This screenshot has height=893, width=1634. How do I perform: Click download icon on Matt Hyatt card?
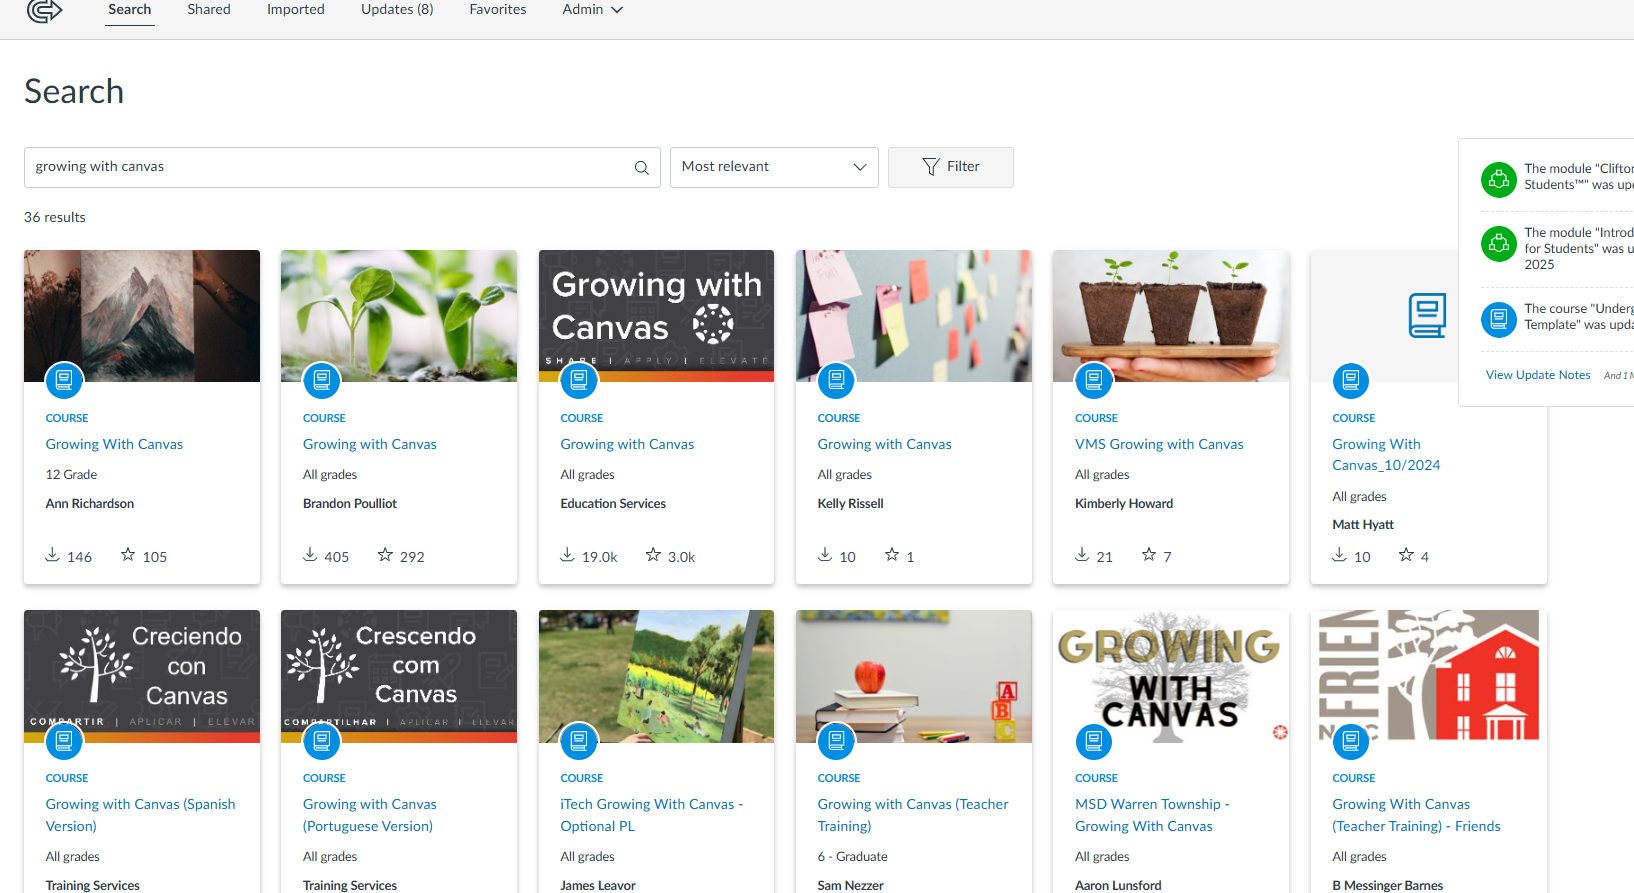point(1339,554)
